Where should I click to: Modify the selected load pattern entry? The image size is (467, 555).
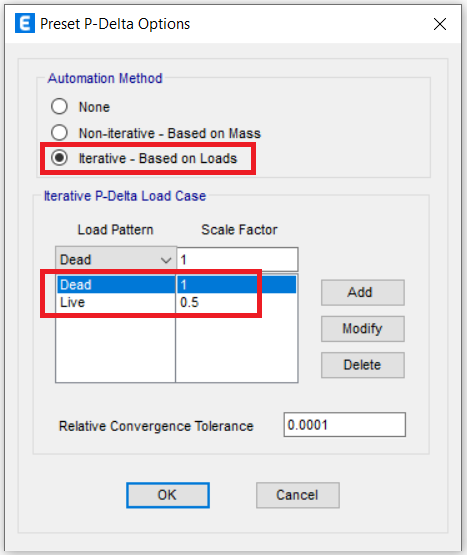(x=363, y=328)
